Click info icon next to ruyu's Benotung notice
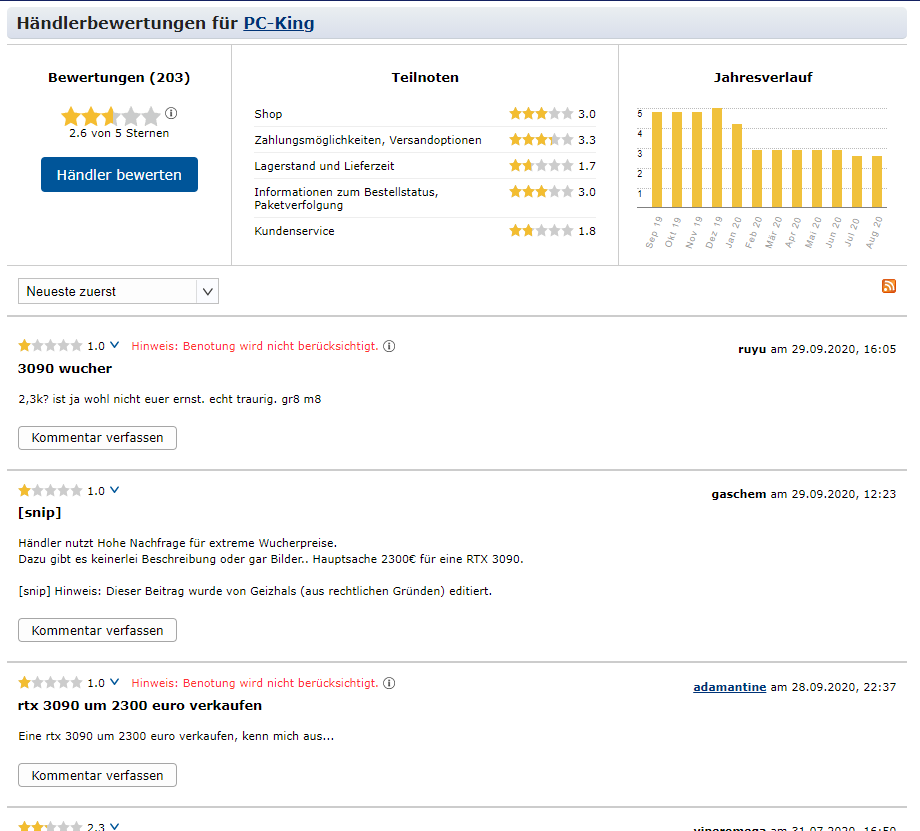 click(x=389, y=346)
